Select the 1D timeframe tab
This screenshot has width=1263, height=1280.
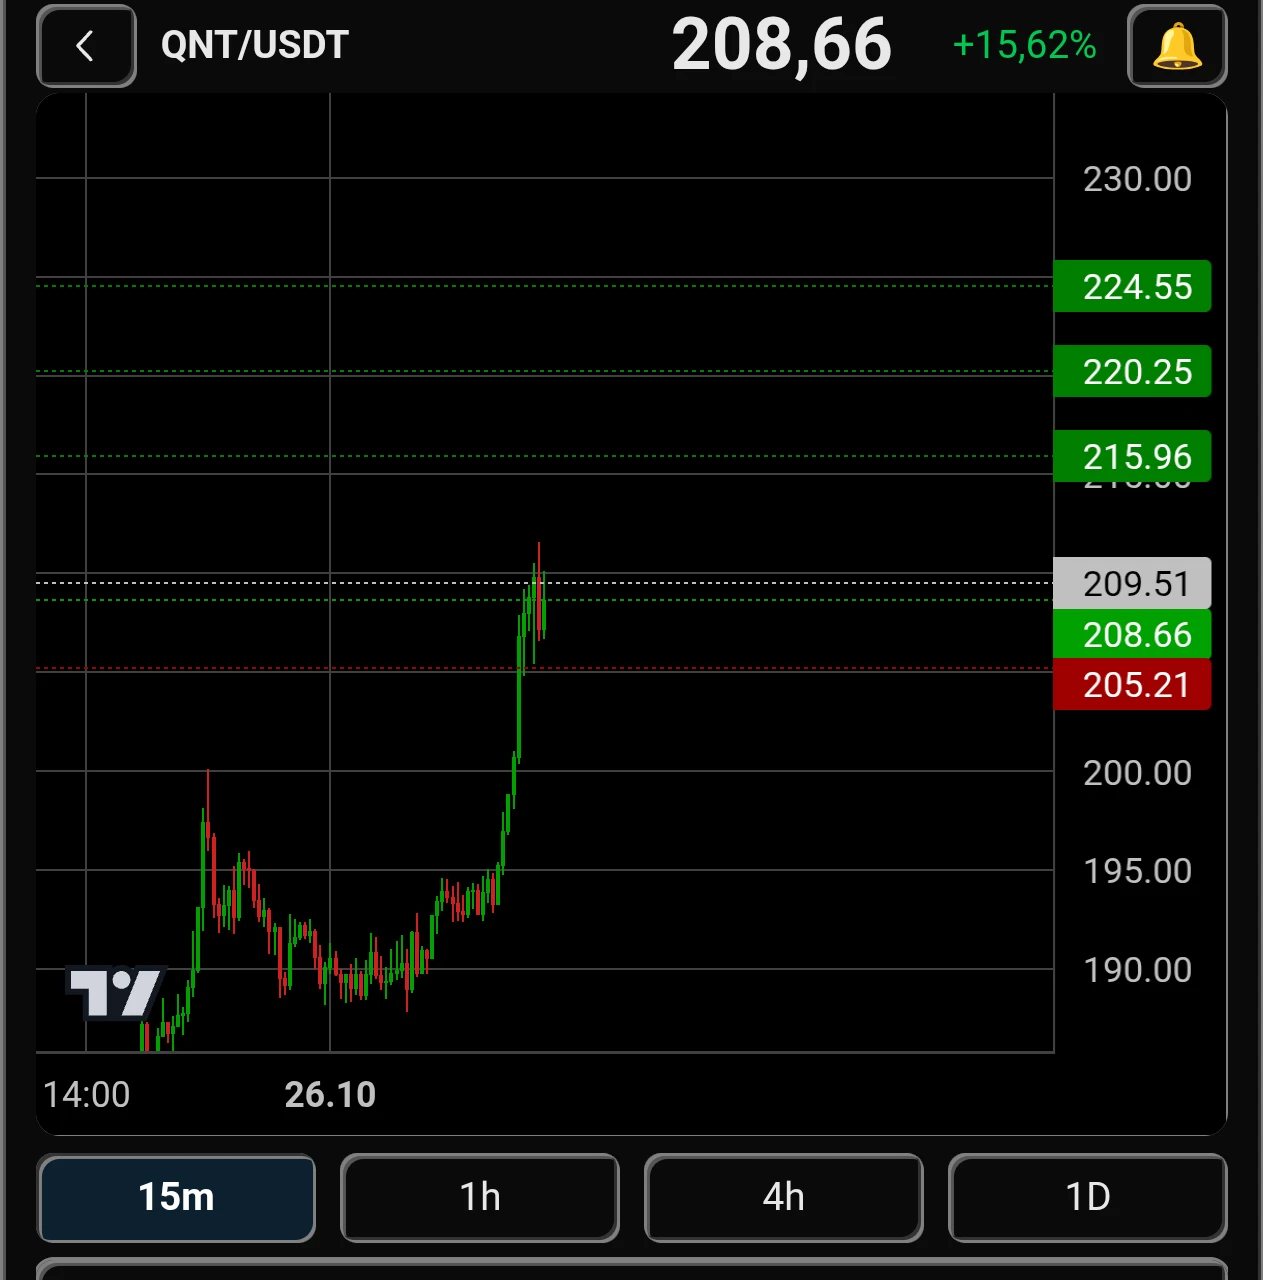(1088, 1197)
